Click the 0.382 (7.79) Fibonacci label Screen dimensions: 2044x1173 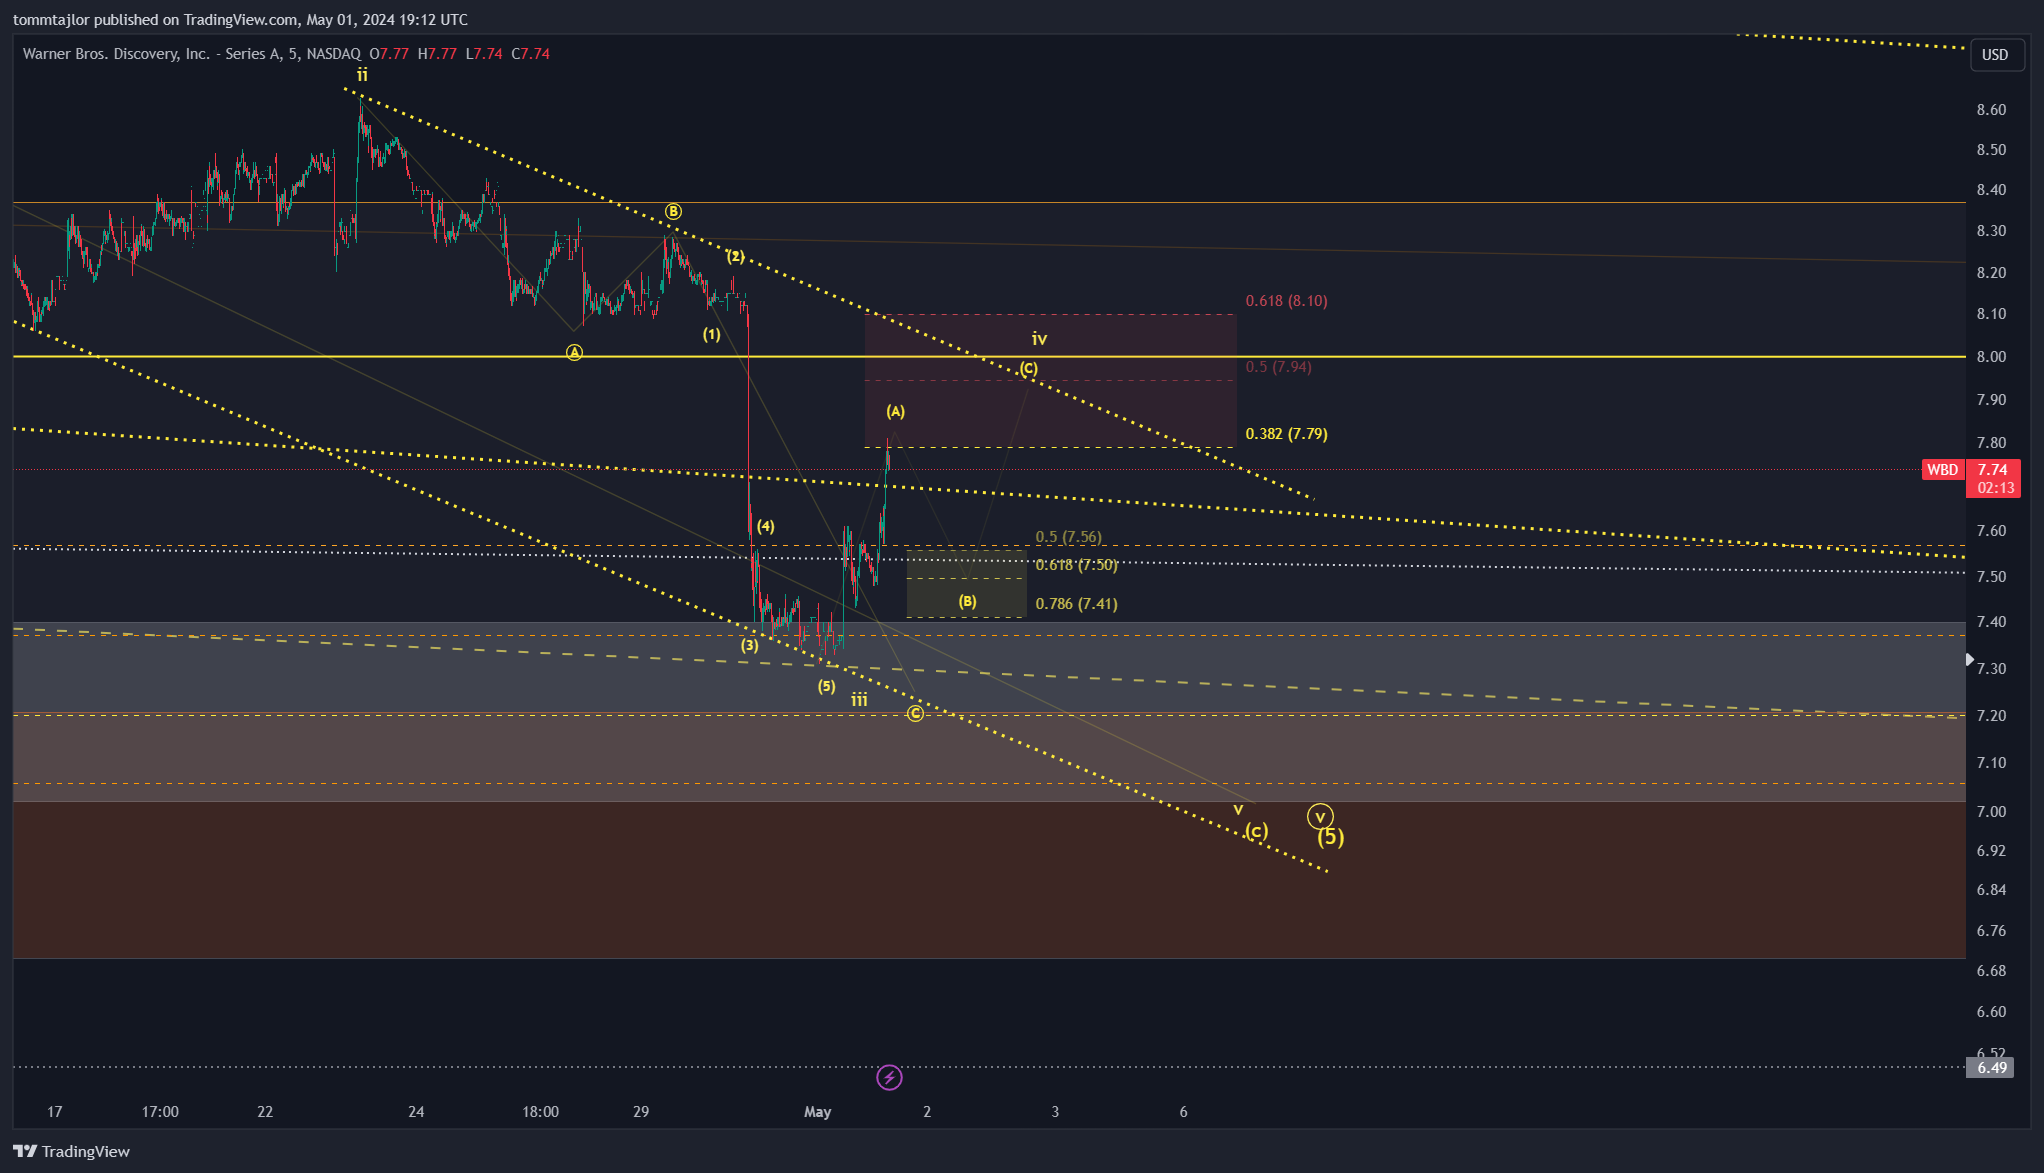coord(1286,434)
